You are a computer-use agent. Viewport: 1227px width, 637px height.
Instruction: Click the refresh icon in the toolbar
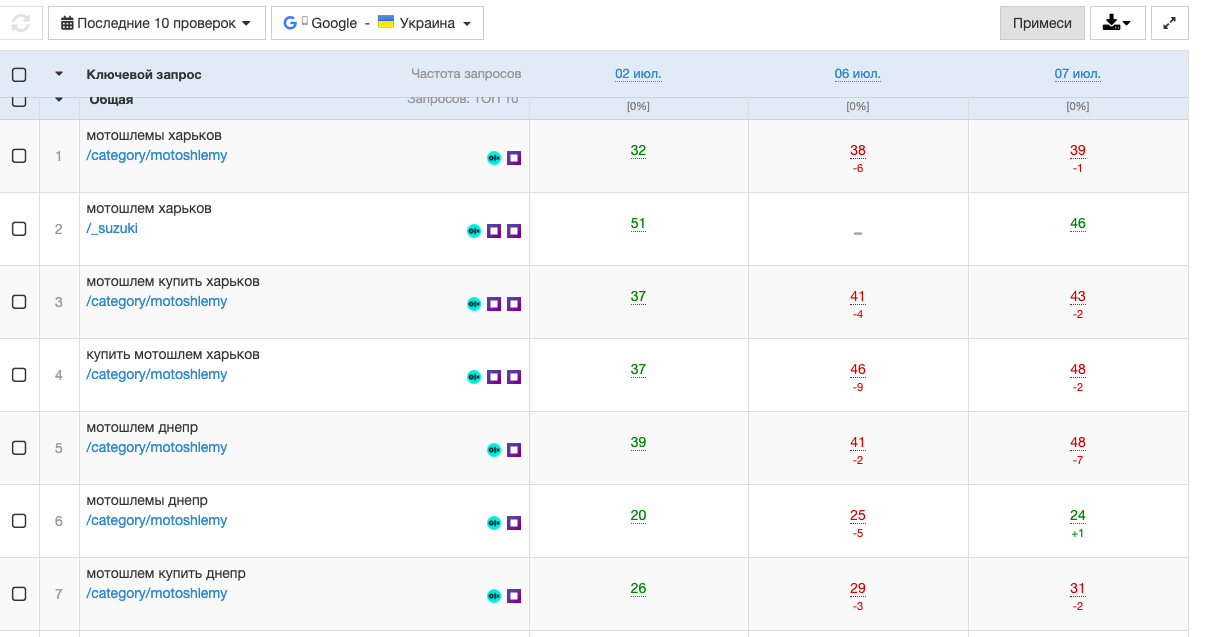pos(21,23)
